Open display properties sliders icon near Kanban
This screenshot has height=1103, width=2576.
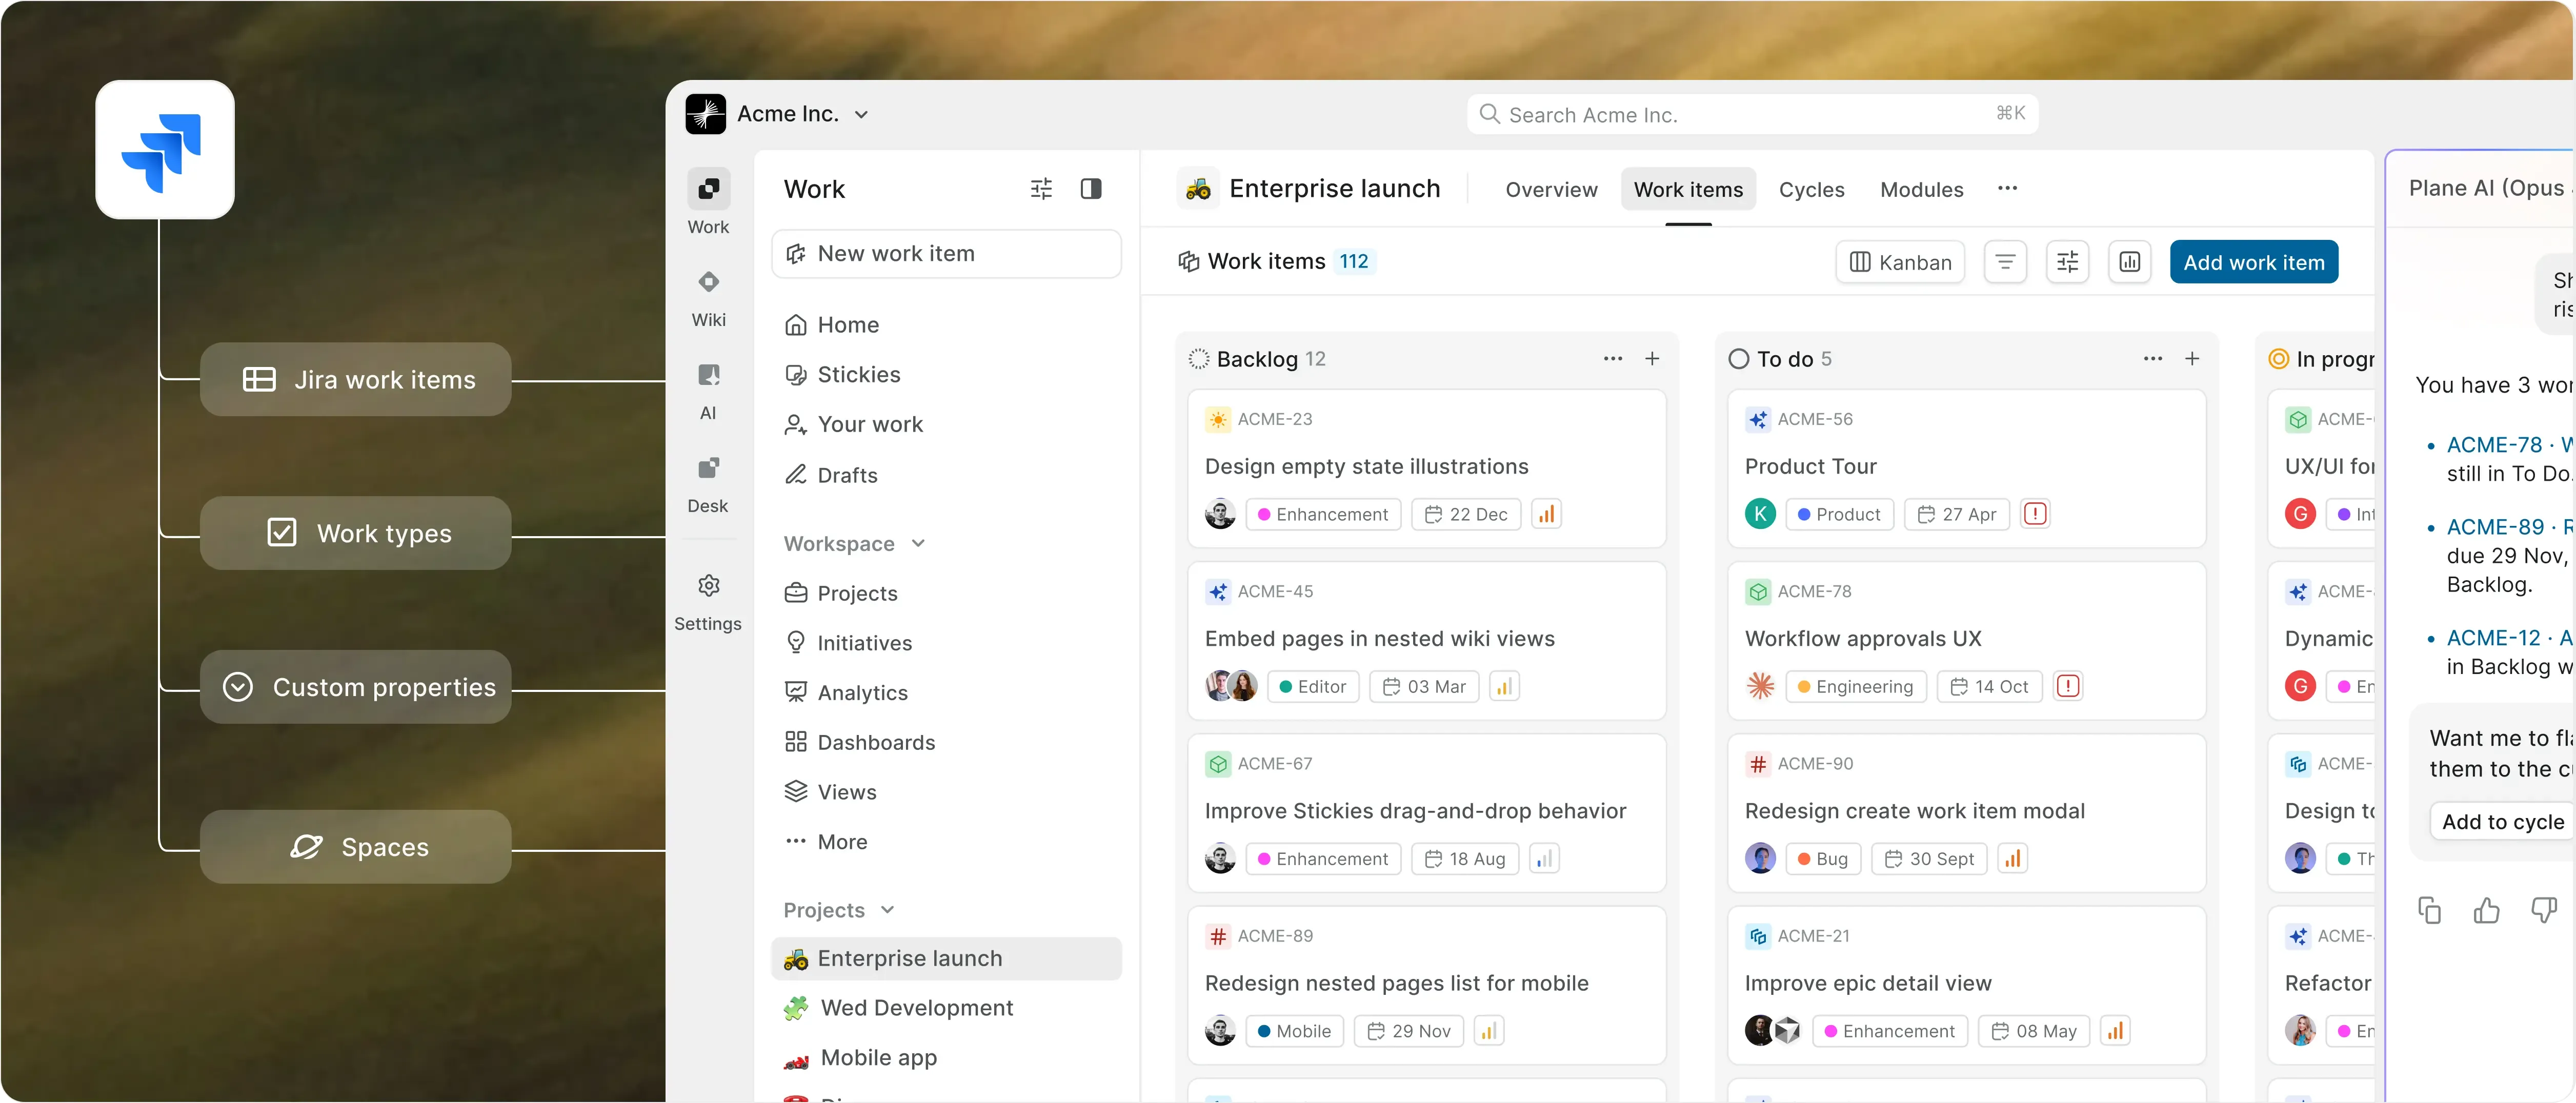2067,262
